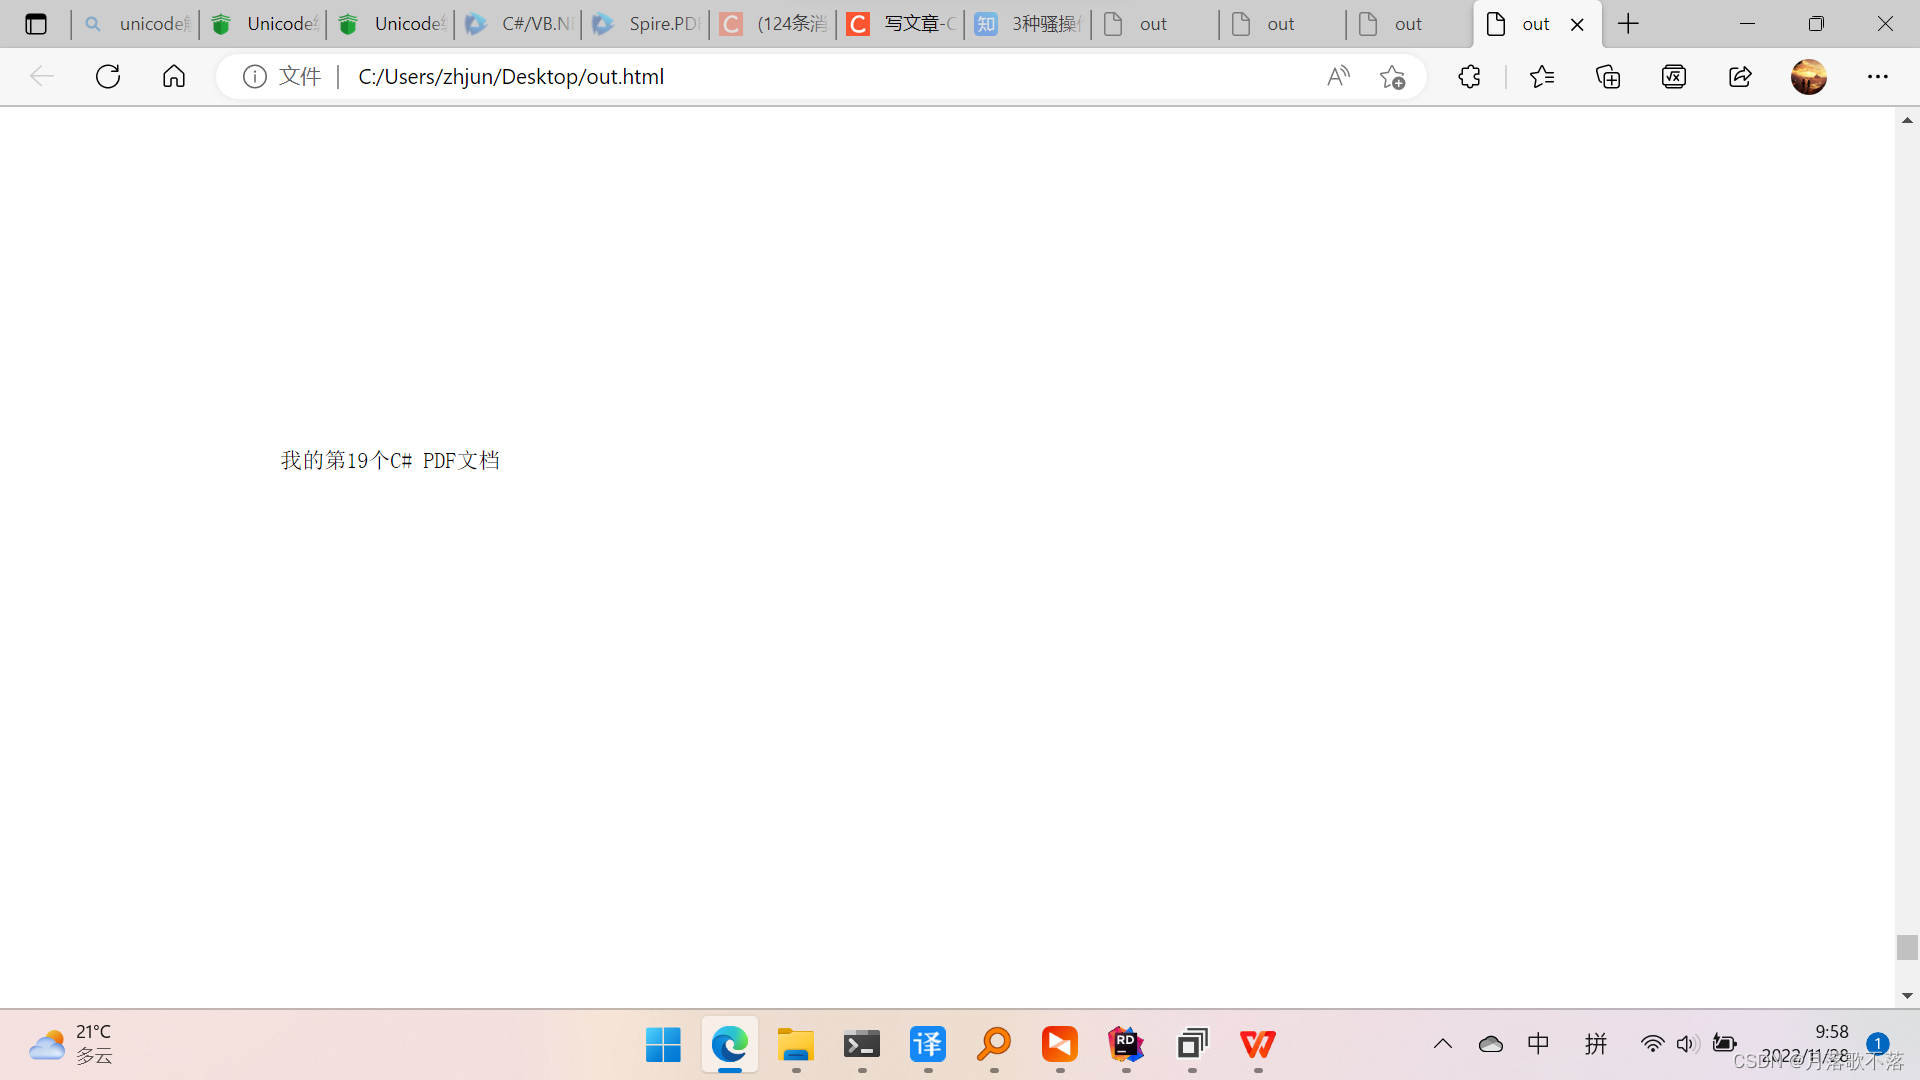Screen dimensions: 1920x1080
Task: Open File Explorer from the taskbar
Action: (796, 1045)
